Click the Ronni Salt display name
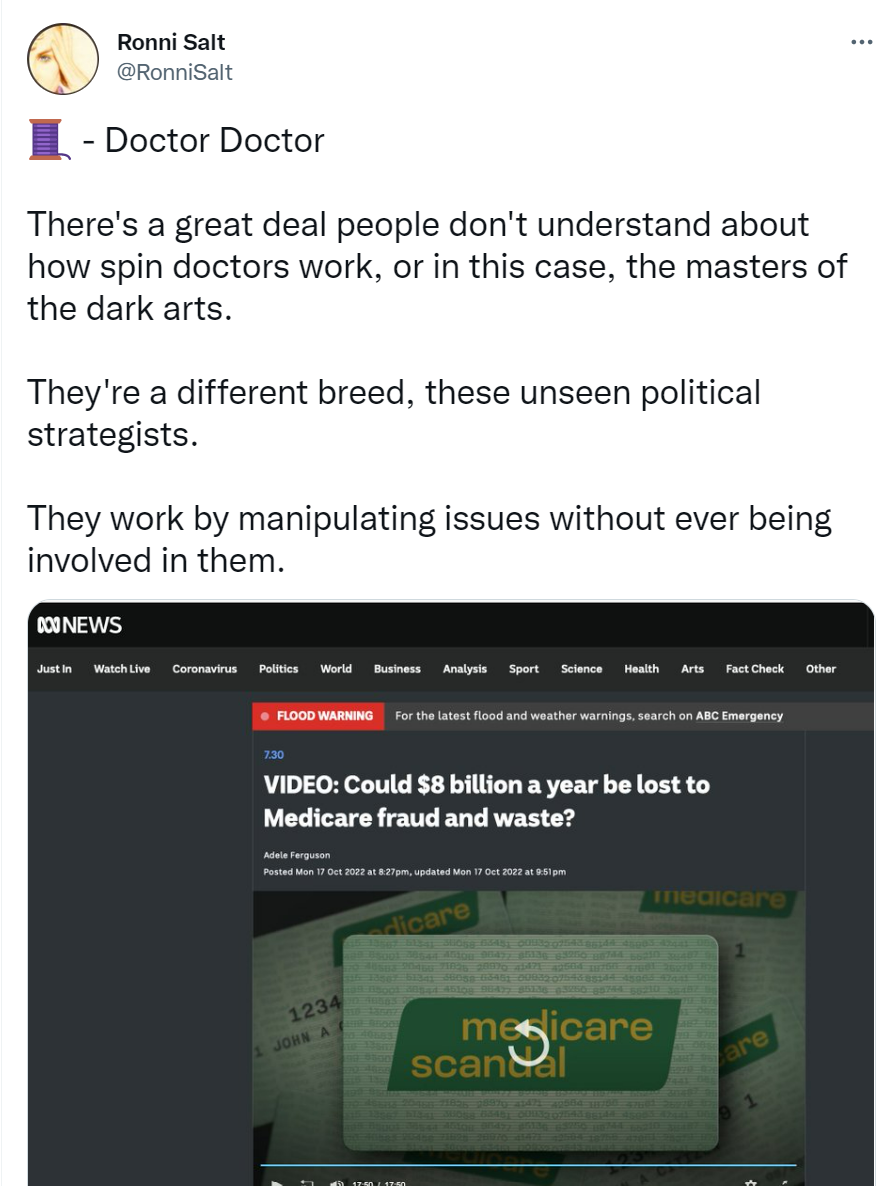 (x=171, y=42)
